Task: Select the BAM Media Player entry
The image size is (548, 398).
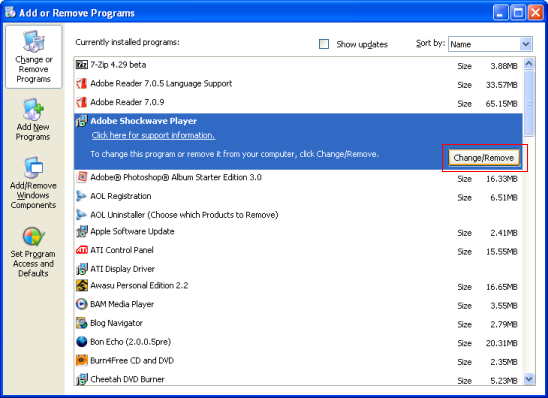Action: 298,304
